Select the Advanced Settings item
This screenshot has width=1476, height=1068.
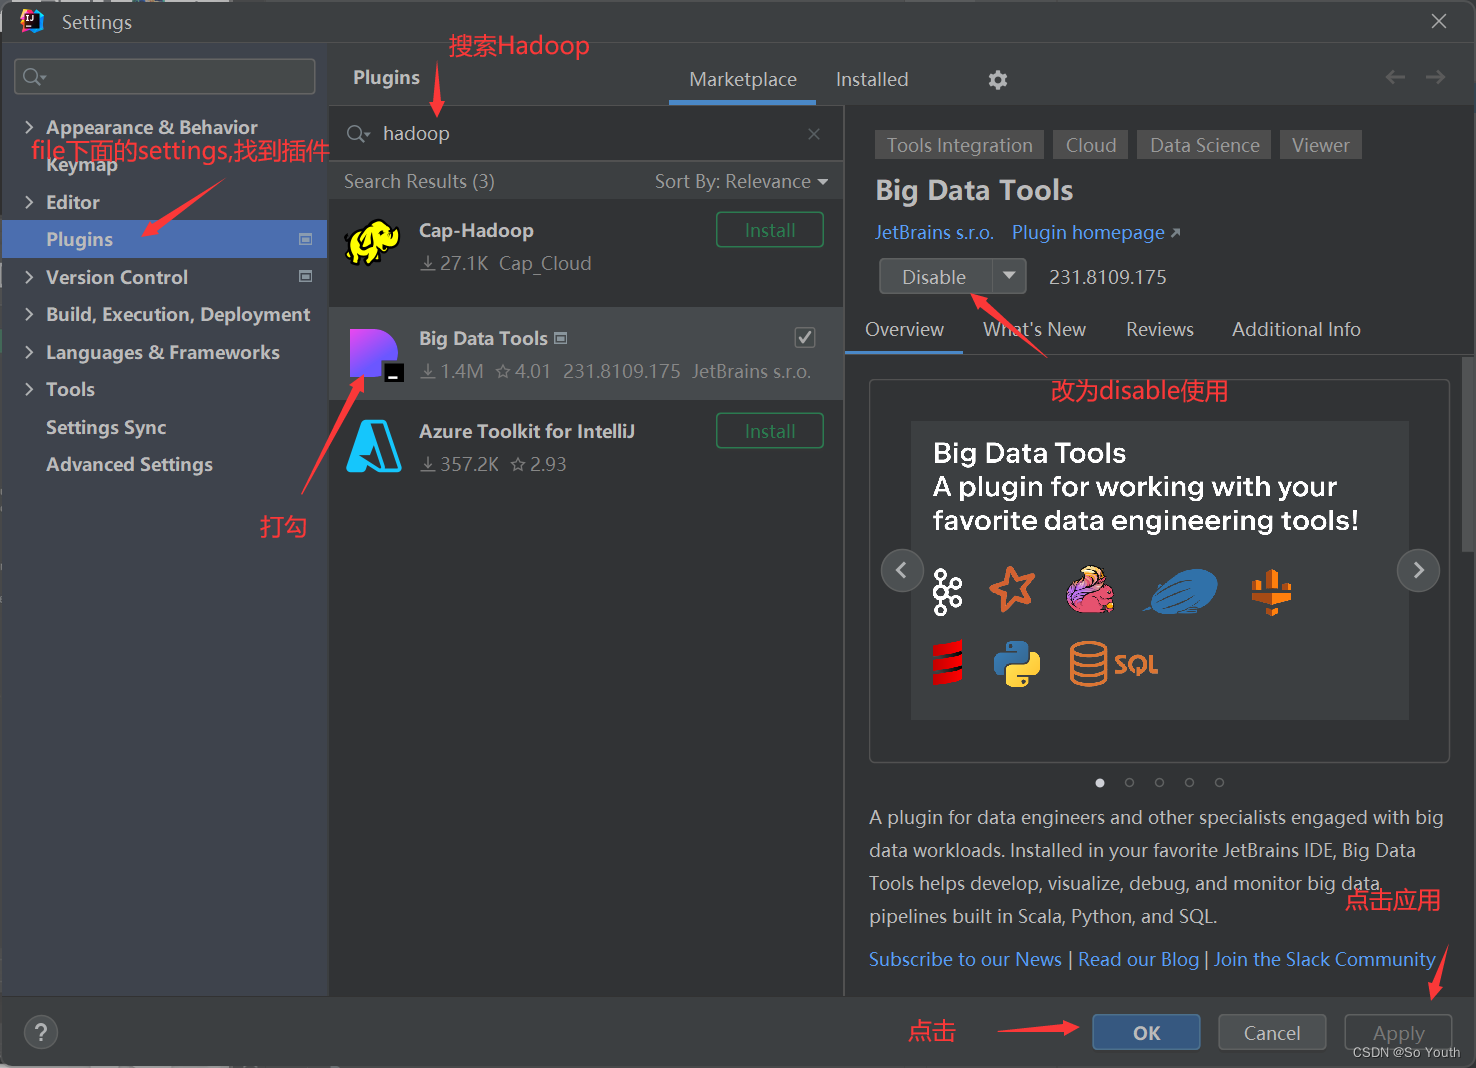(x=129, y=464)
